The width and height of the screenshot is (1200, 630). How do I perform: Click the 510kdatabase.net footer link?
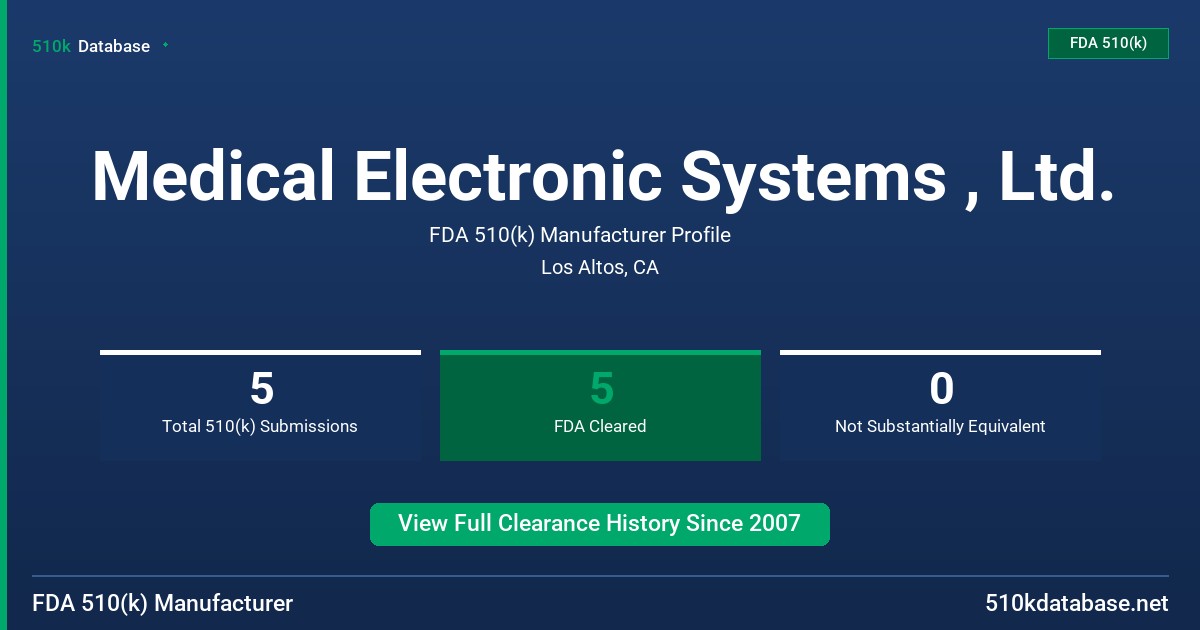(x=1076, y=604)
